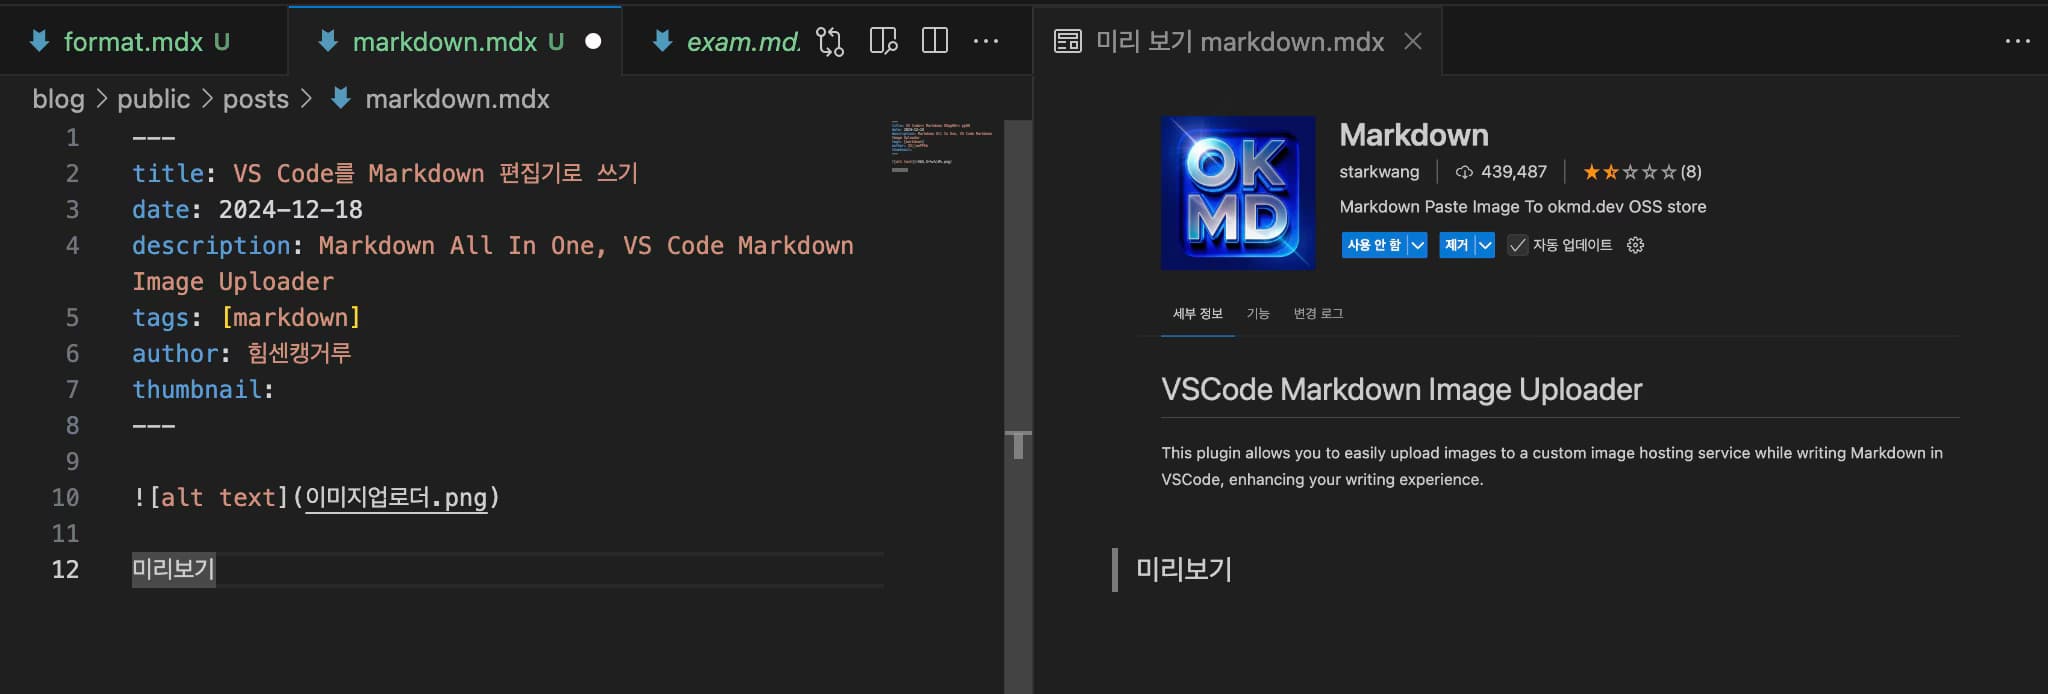
Task: Click the 제거 uninstall button
Action: [1457, 245]
